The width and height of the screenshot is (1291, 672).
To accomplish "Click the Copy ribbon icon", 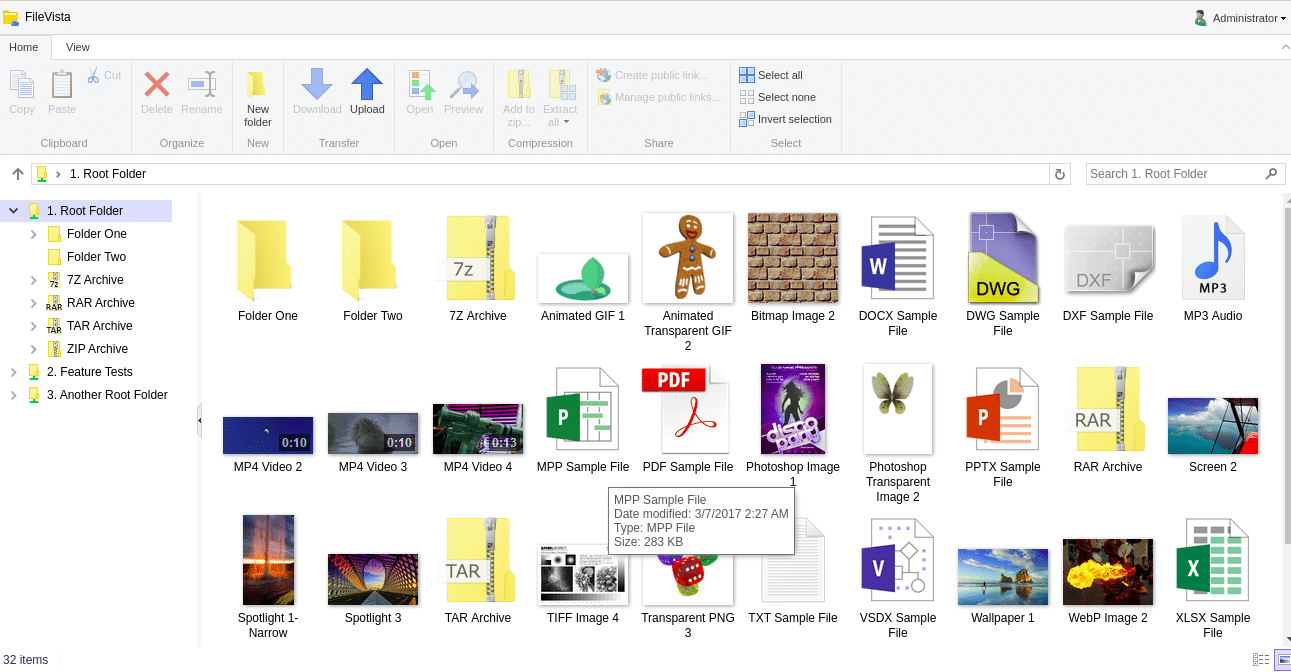I will [22, 85].
